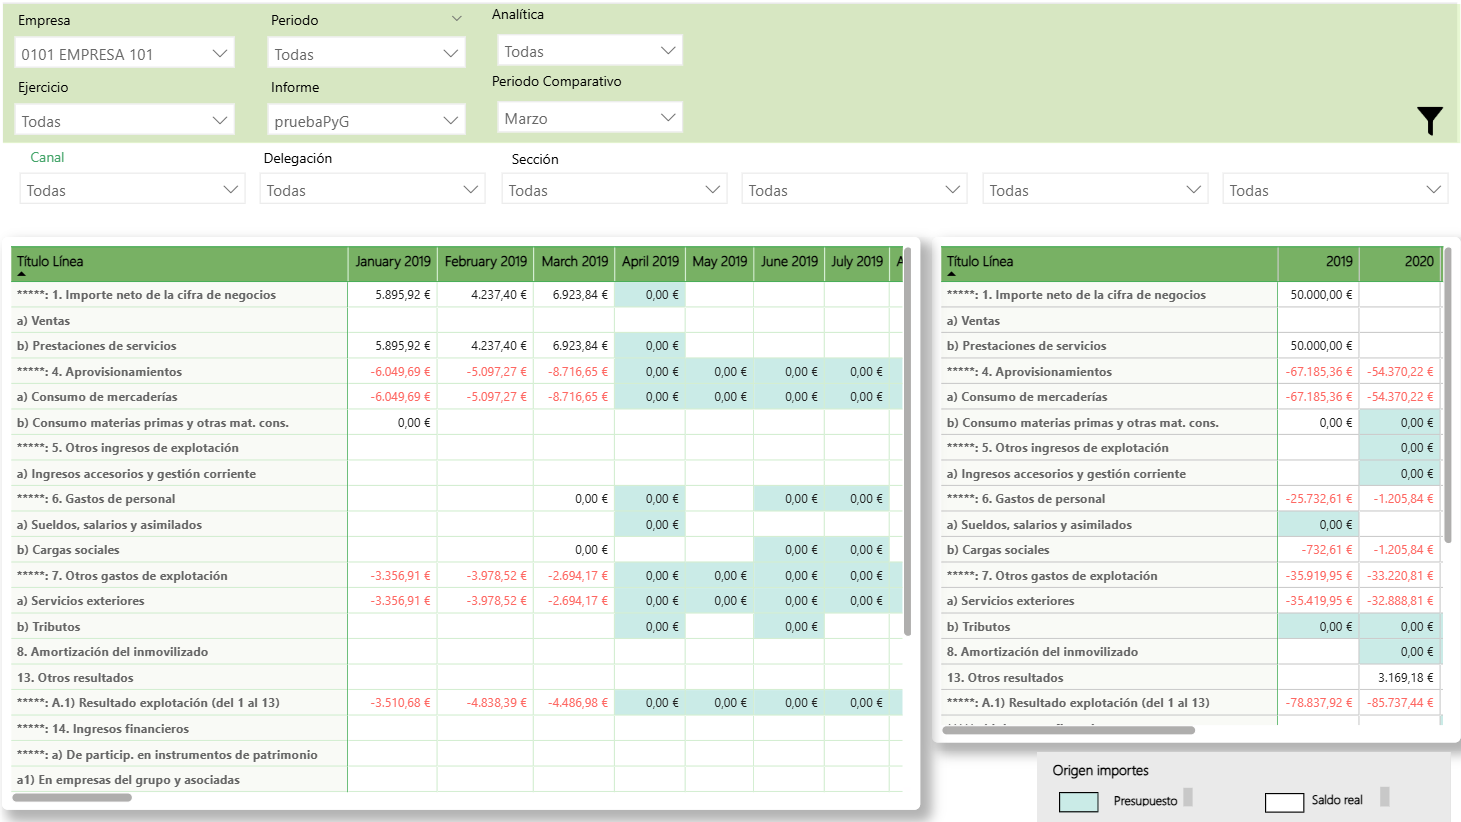The width and height of the screenshot is (1461, 822).
Task: Expand the Informe dropdown set to pruebaPyG
Action: (367, 121)
